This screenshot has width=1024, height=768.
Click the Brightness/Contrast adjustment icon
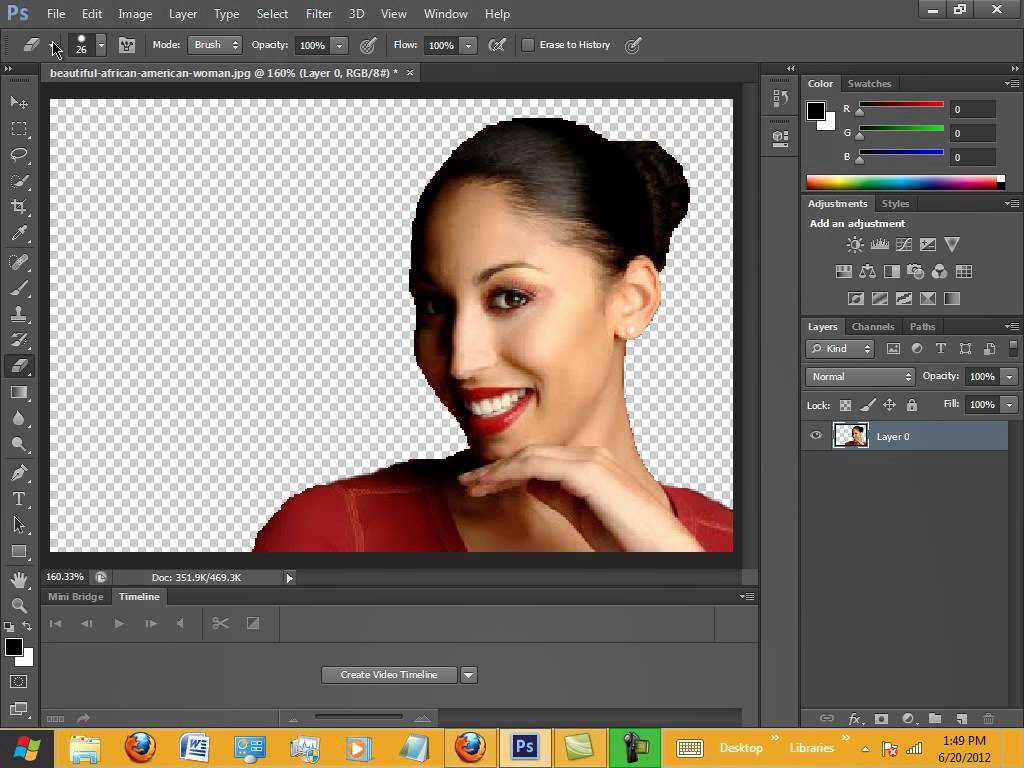[855, 245]
